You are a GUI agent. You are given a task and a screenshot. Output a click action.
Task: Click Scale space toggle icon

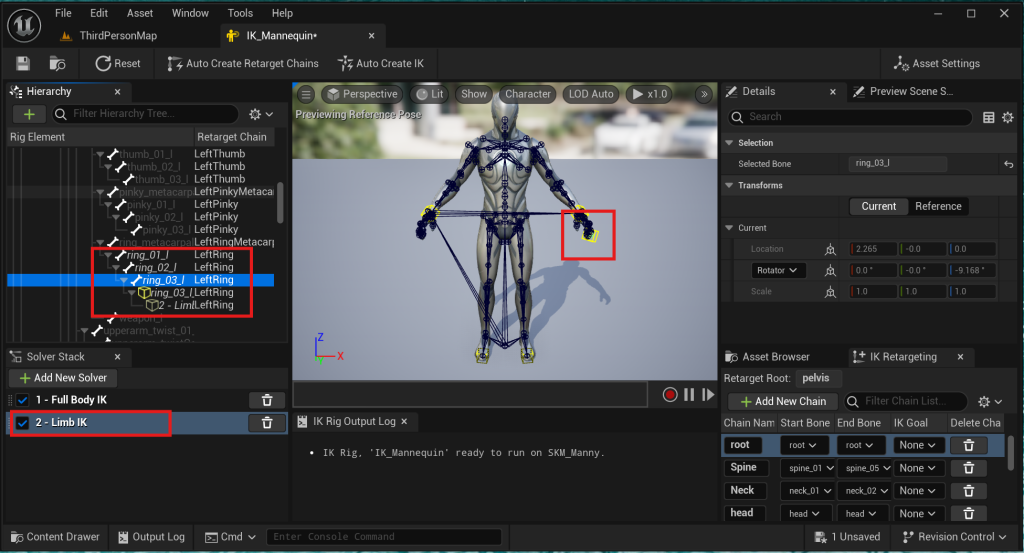click(830, 292)
